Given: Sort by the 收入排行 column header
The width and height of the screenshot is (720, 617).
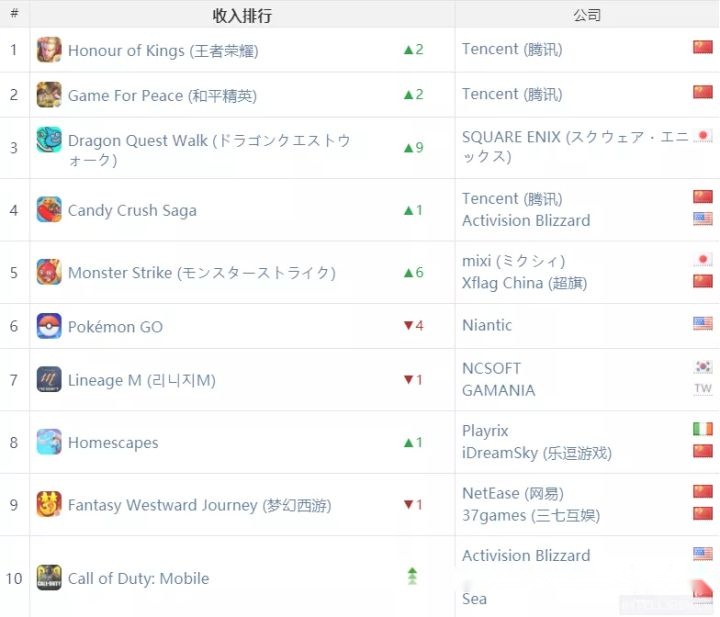Looking at the screenshot, I should tap(242, 15).
